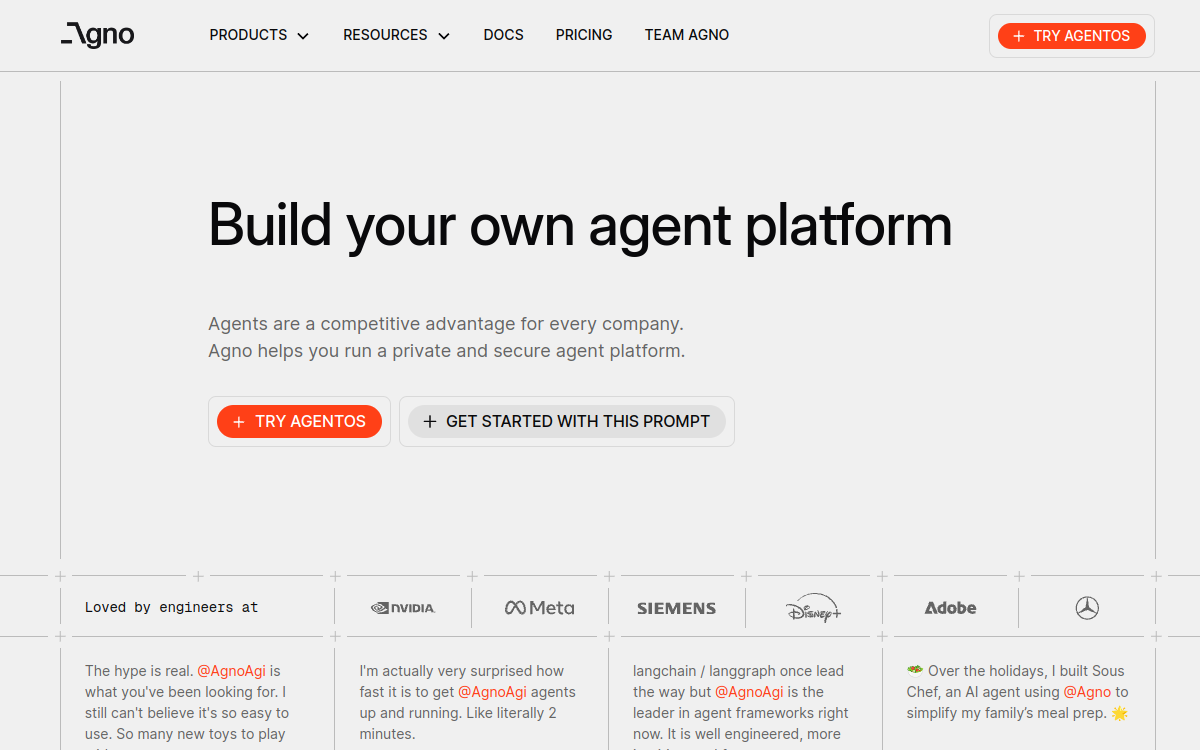Image resolution: width=1200 pixels, height=750 pixels.
Task: Click plus icon in header Try AgentOS
Action: click(1018, 36)
